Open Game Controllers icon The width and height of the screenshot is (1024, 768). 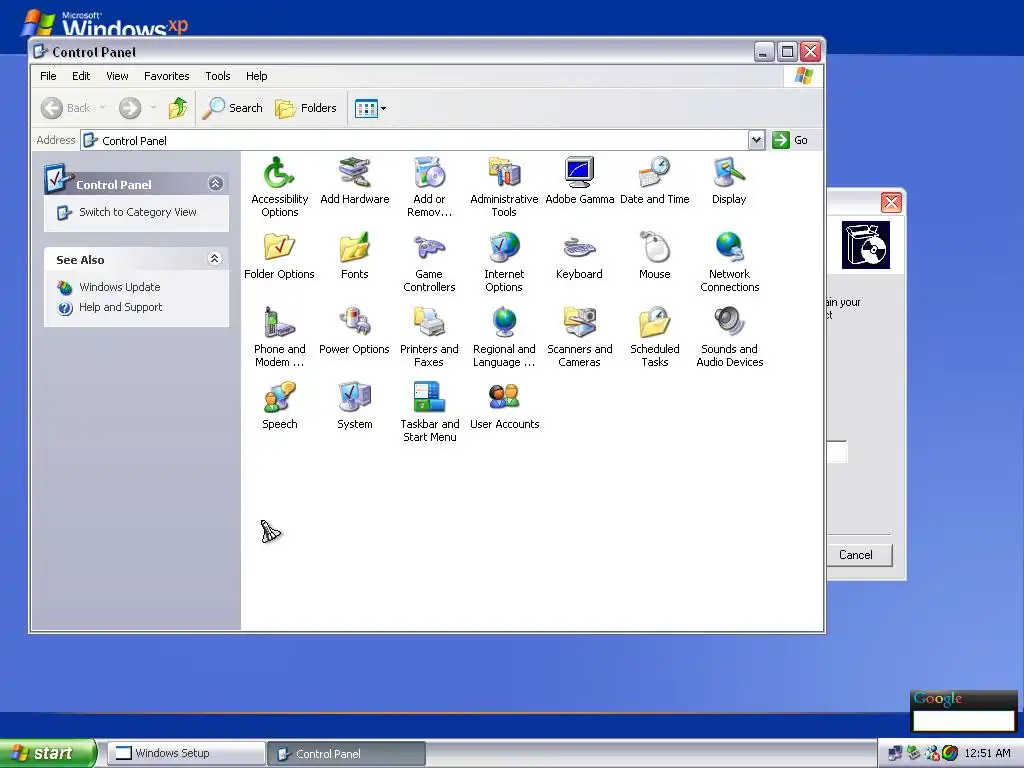pos(429,248)
